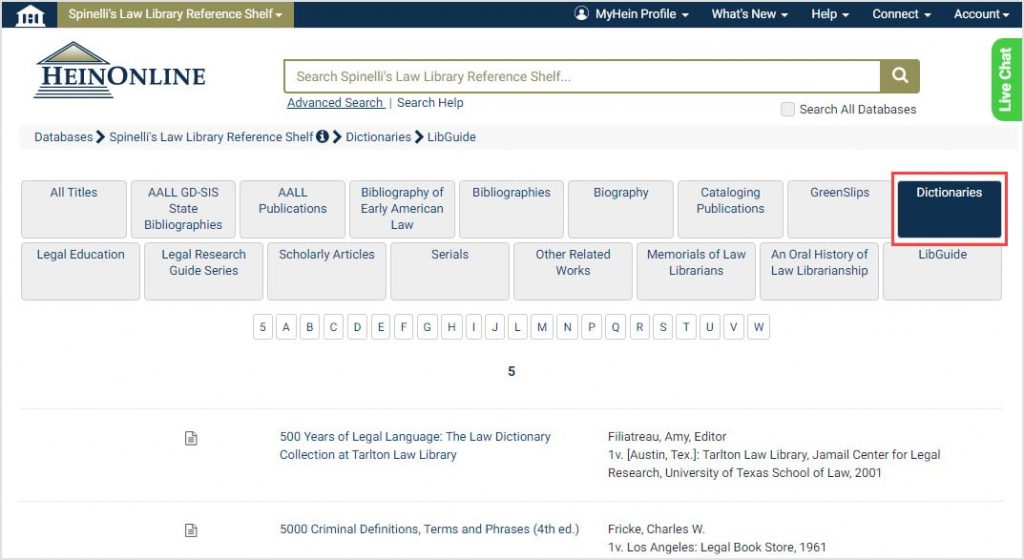
Task: Open 500 Years of Legal Language title
Action: (x=415, y=446)
